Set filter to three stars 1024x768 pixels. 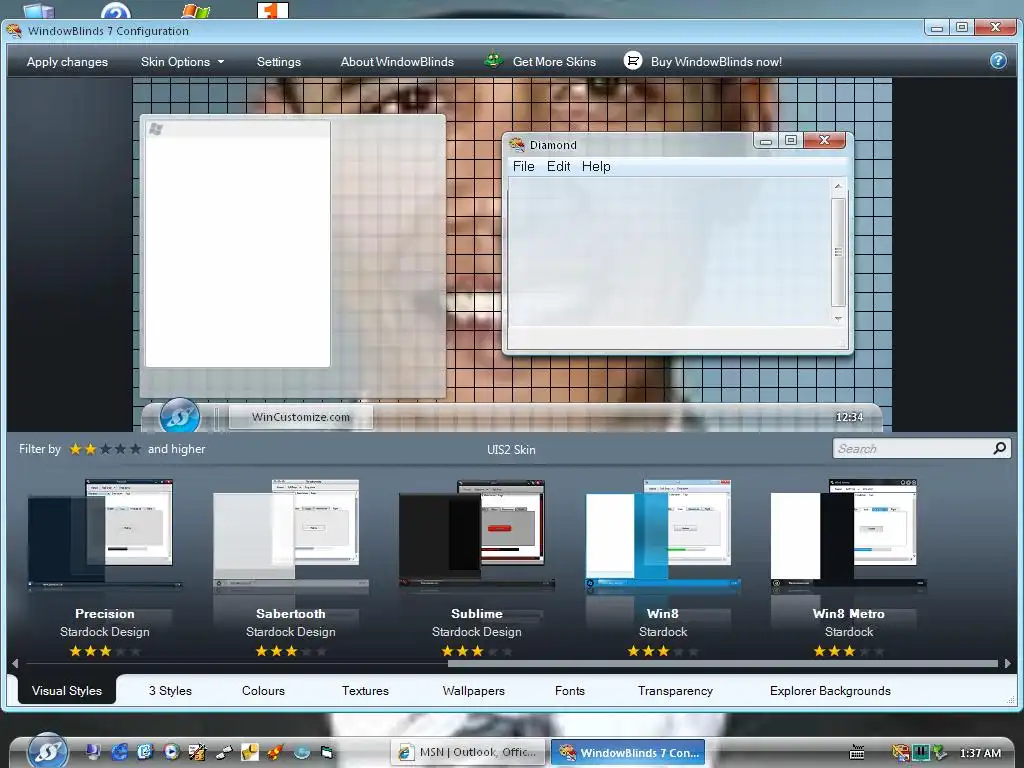pyautogui.click(x=105, y=449)
